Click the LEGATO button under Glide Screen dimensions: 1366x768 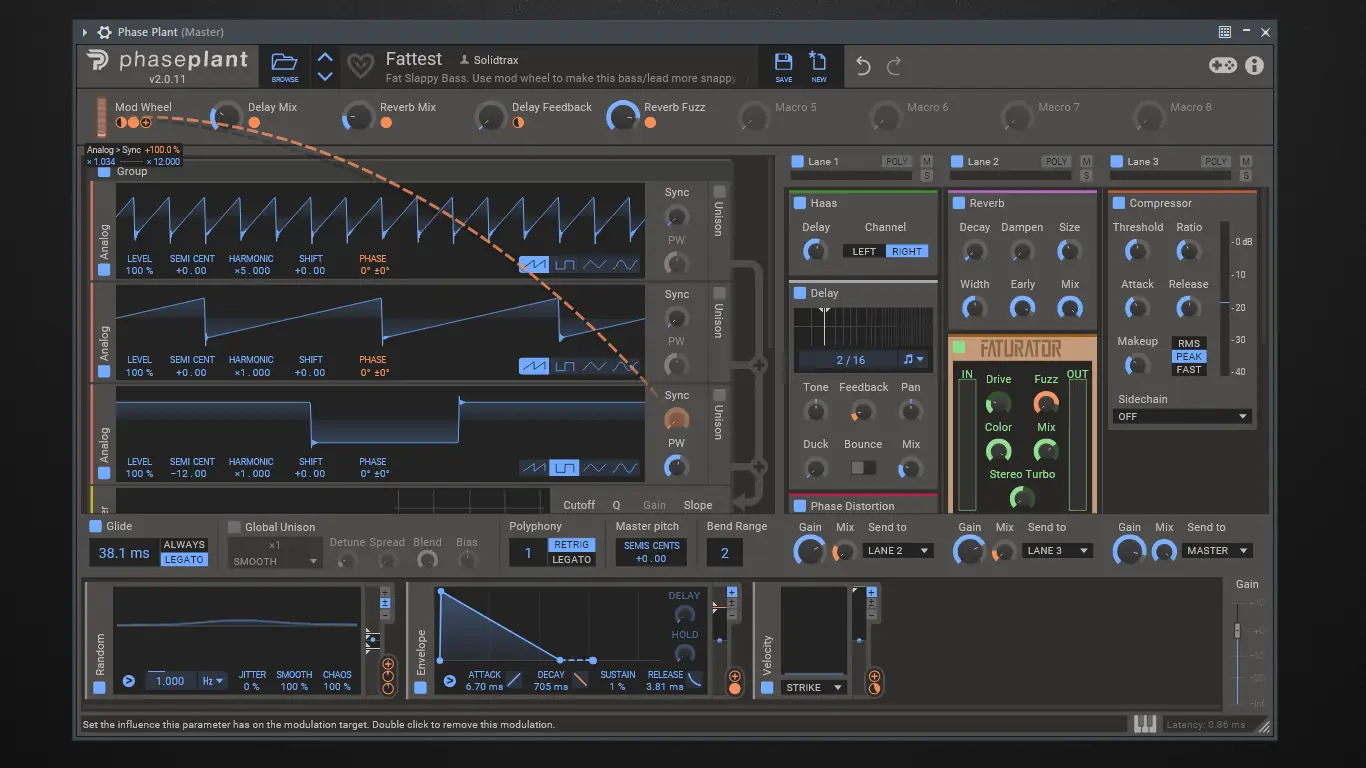(184, 559)
